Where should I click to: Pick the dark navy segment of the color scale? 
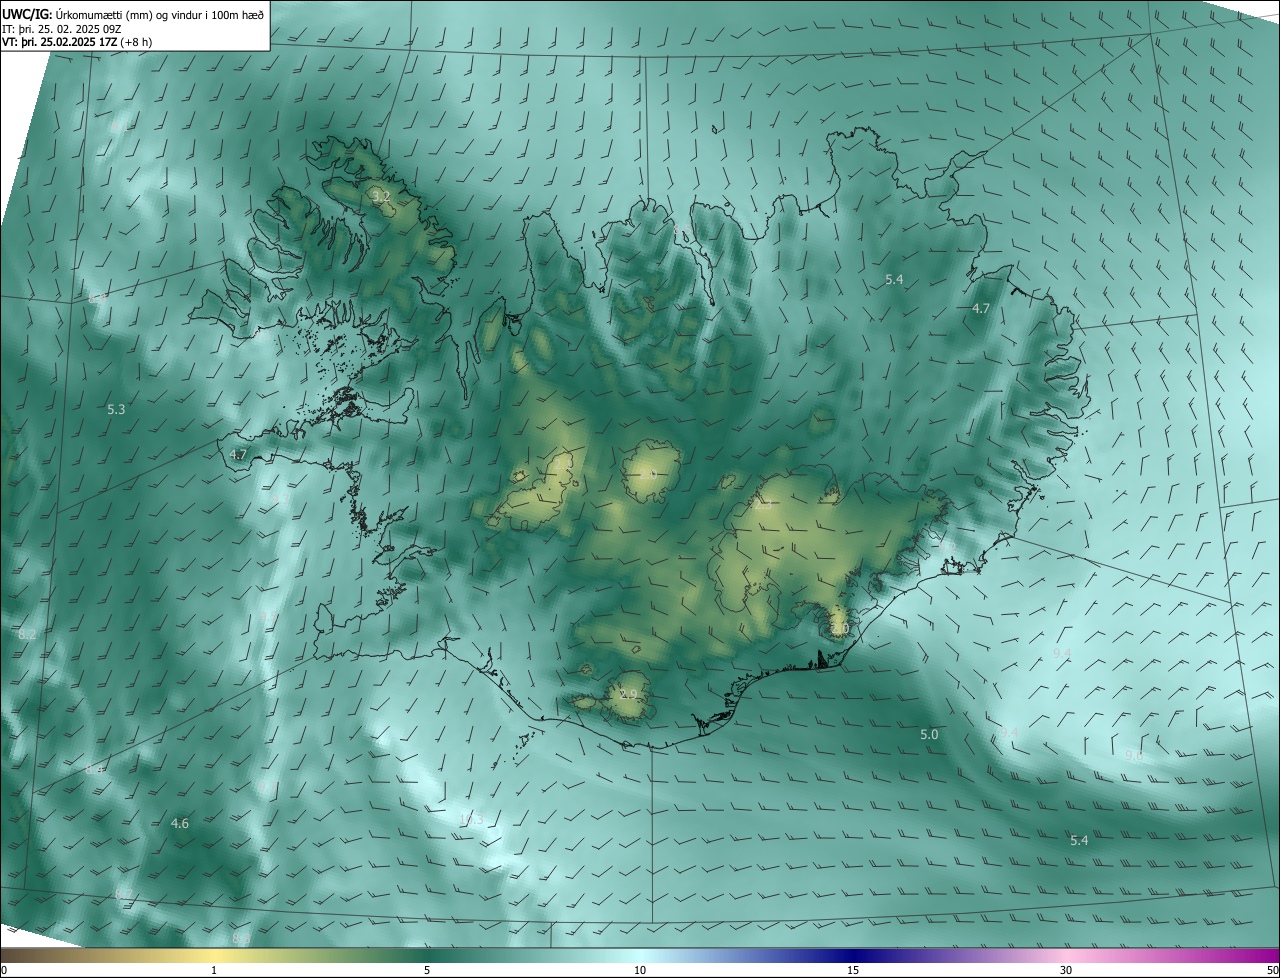click(x=853, y=955)
